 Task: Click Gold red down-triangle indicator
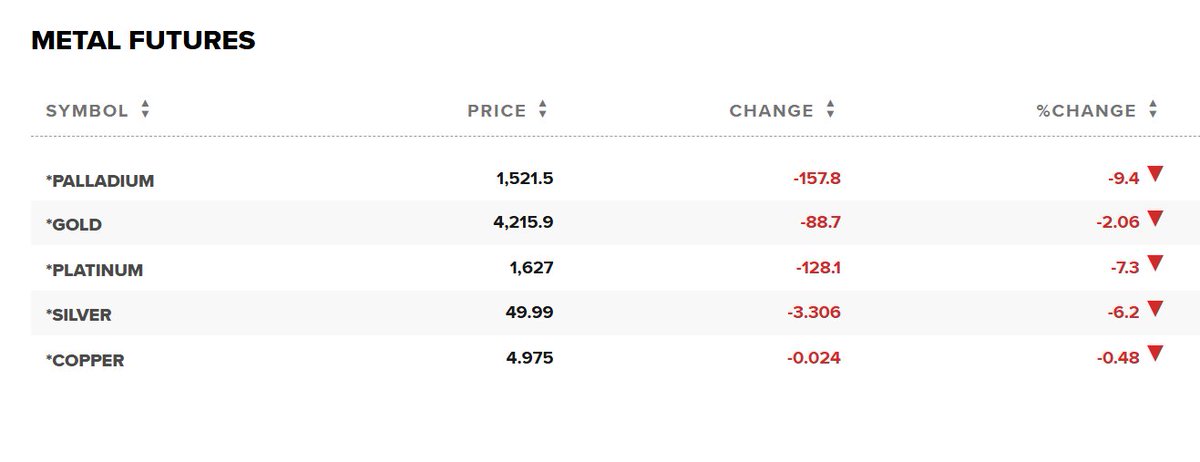tap(1155, 218)
